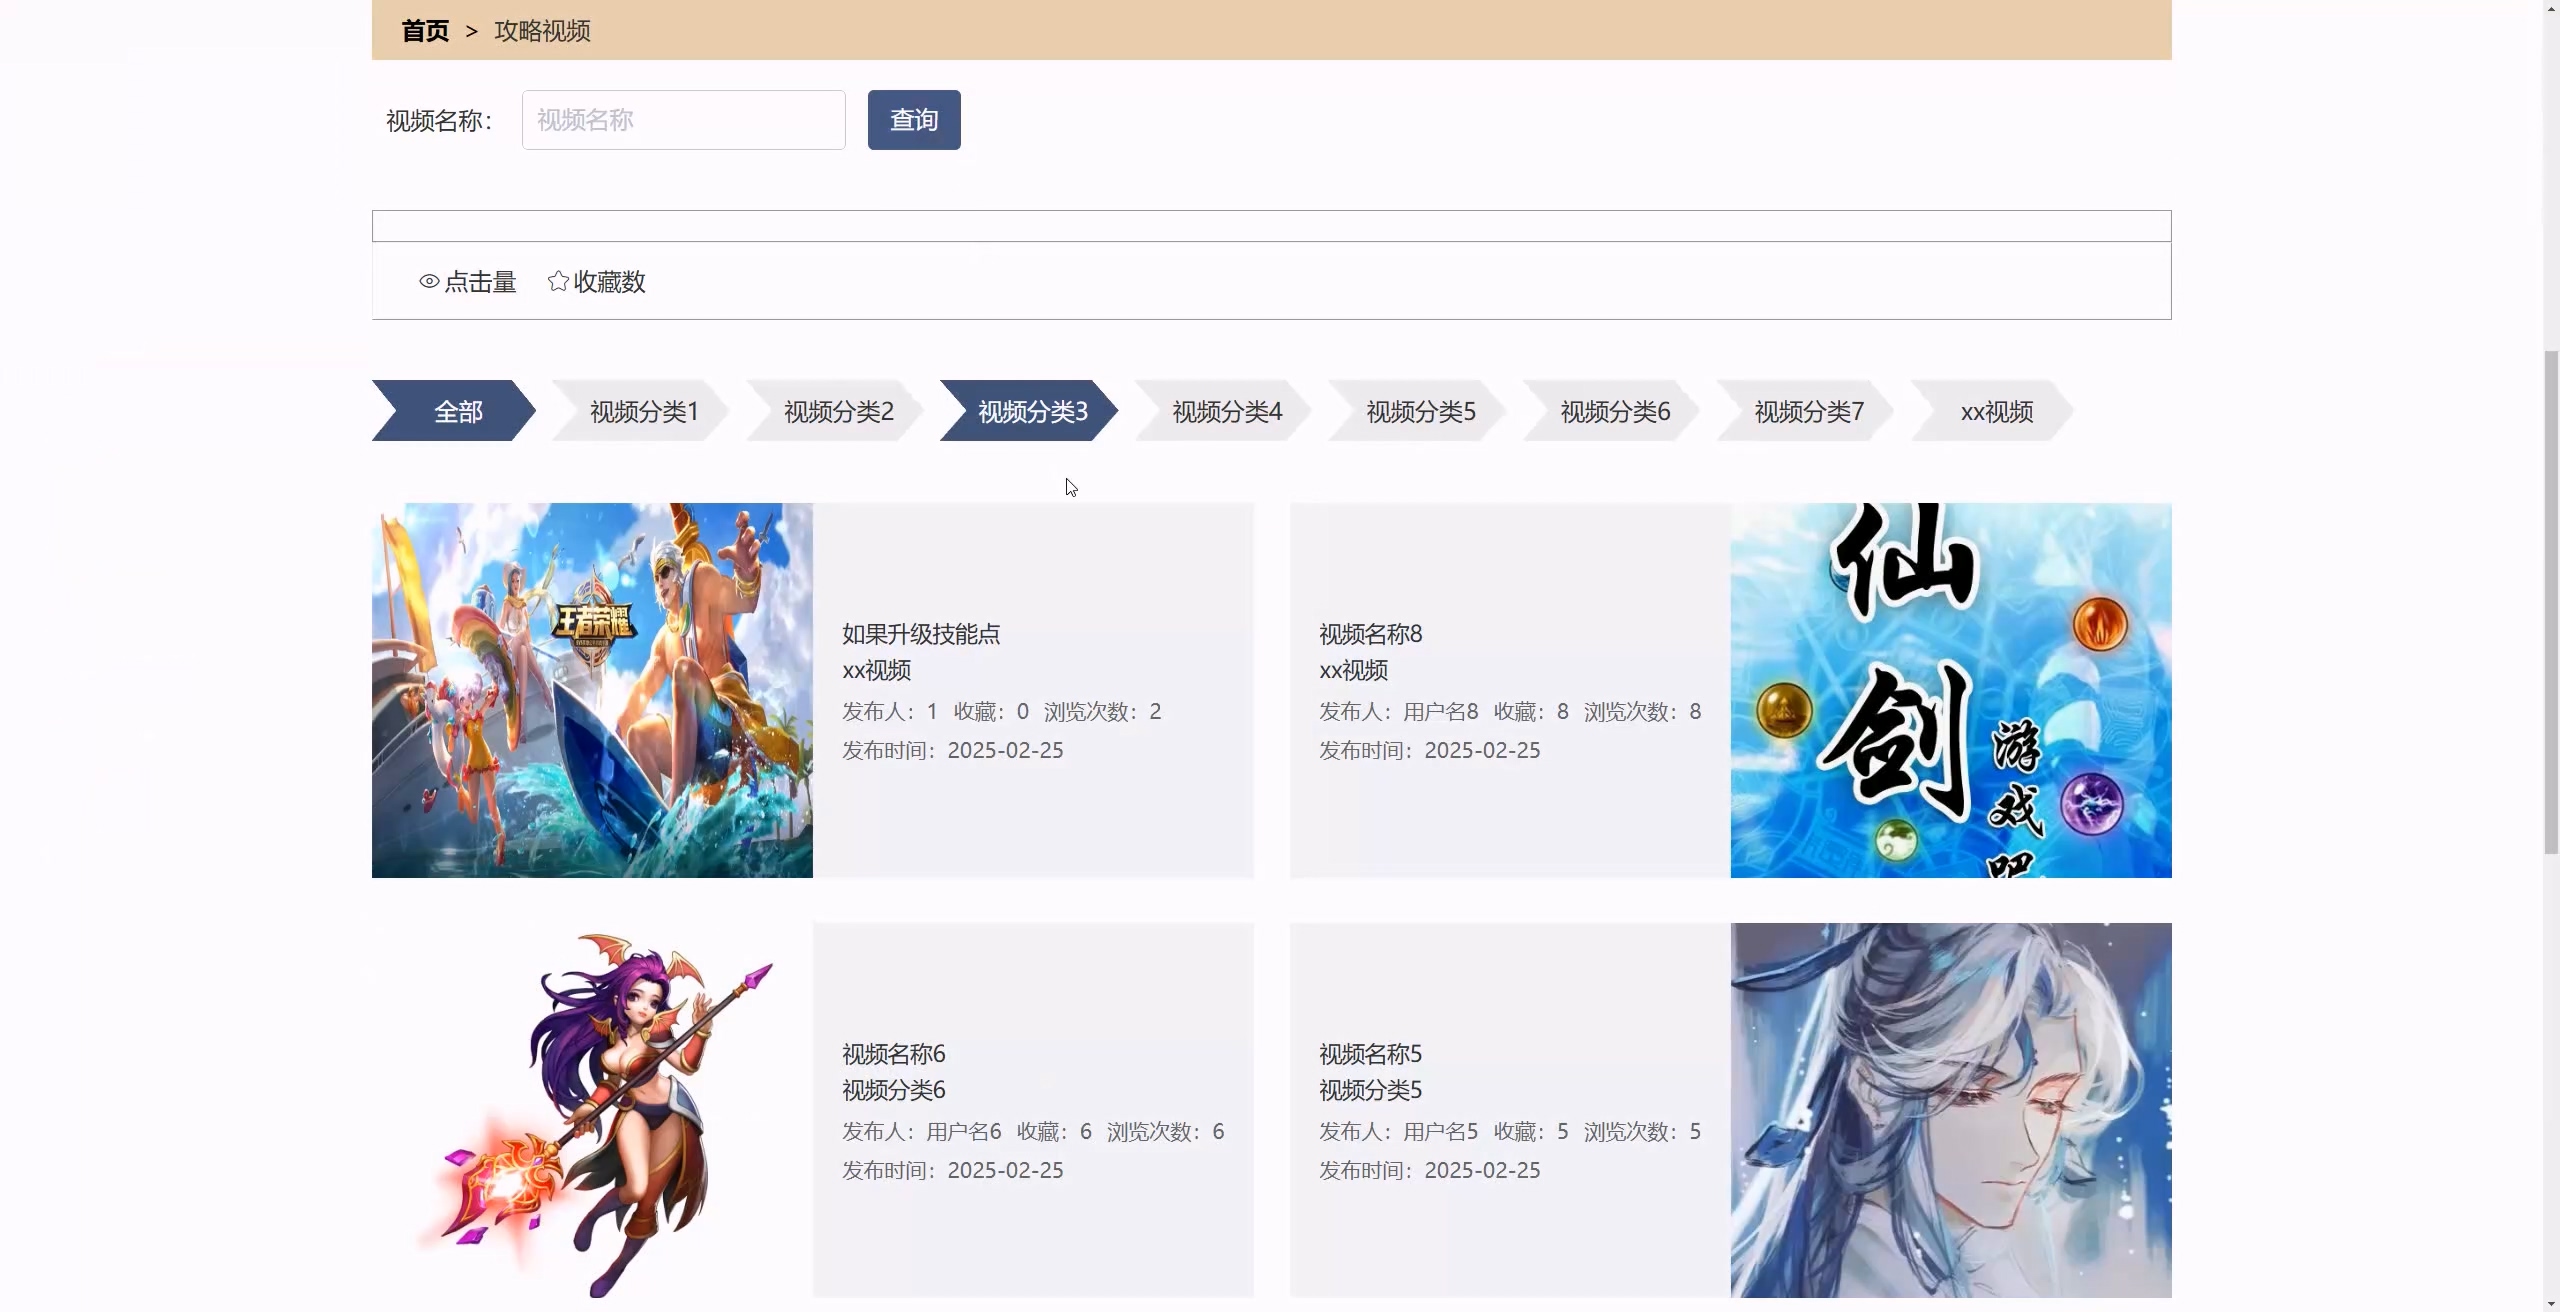Open the white-haired character thumbnail

[1950, 1110]
